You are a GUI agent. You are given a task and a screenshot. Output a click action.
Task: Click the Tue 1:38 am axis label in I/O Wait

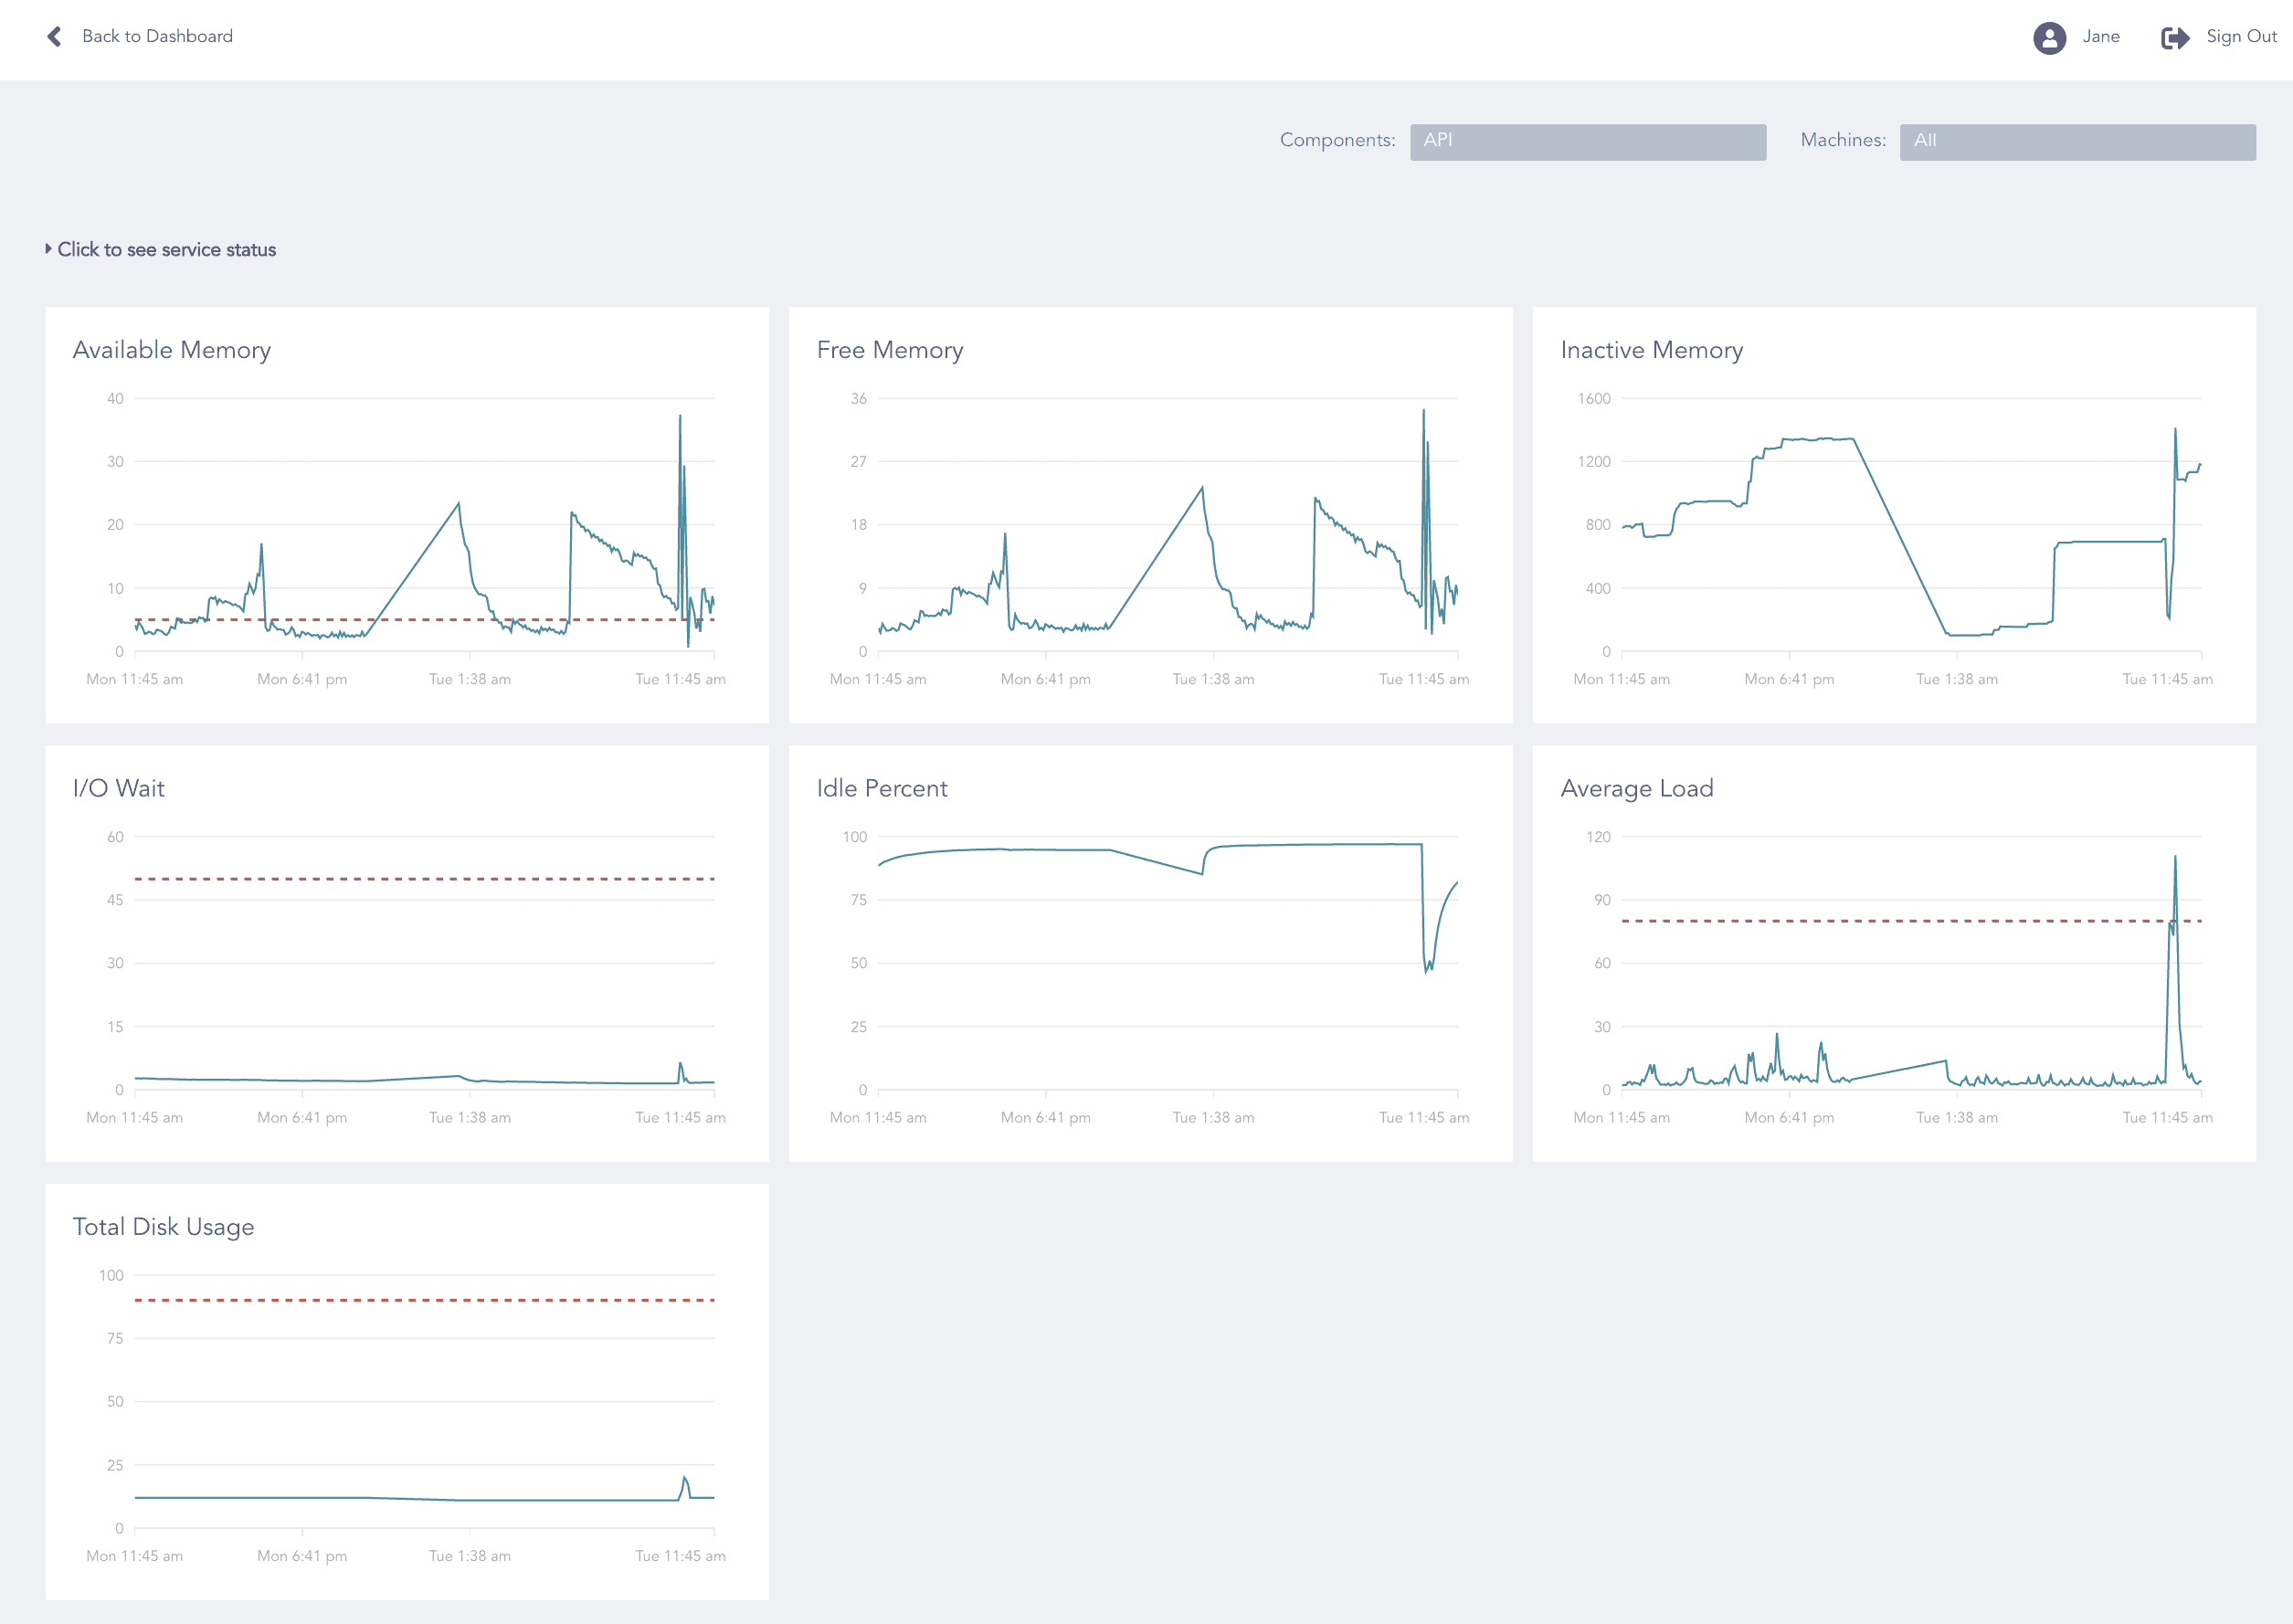(x=471, y=1117)
